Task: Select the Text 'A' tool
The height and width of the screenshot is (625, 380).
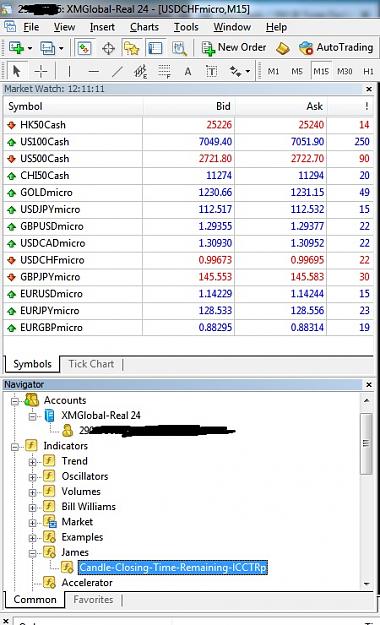Action: pos(188,72)
